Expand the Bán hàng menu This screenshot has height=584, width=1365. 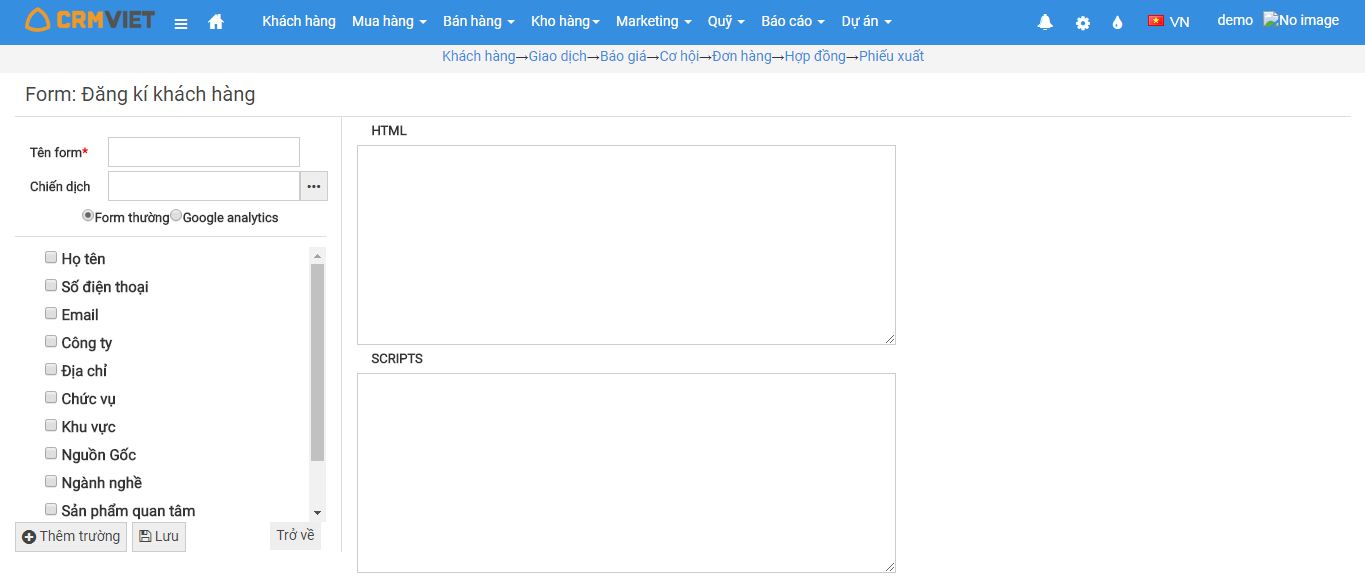coord(479,21)
